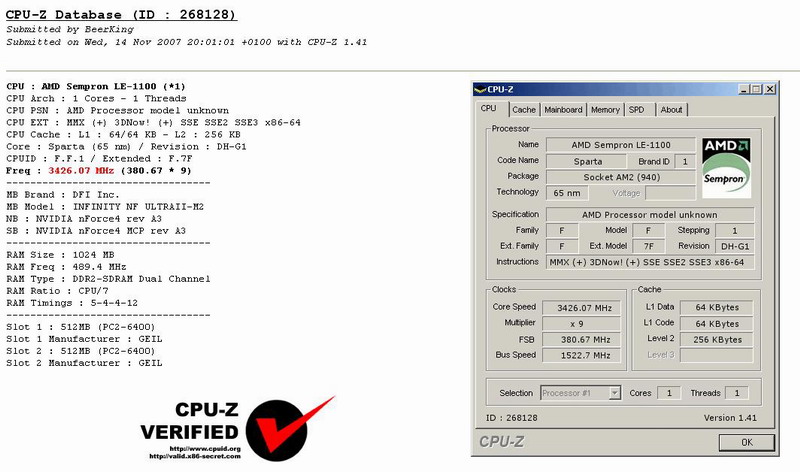Click the L1 Data cache value field
The height and width of the screenshot is (472, 800).
pyautogui.click(x=717, y=307)
